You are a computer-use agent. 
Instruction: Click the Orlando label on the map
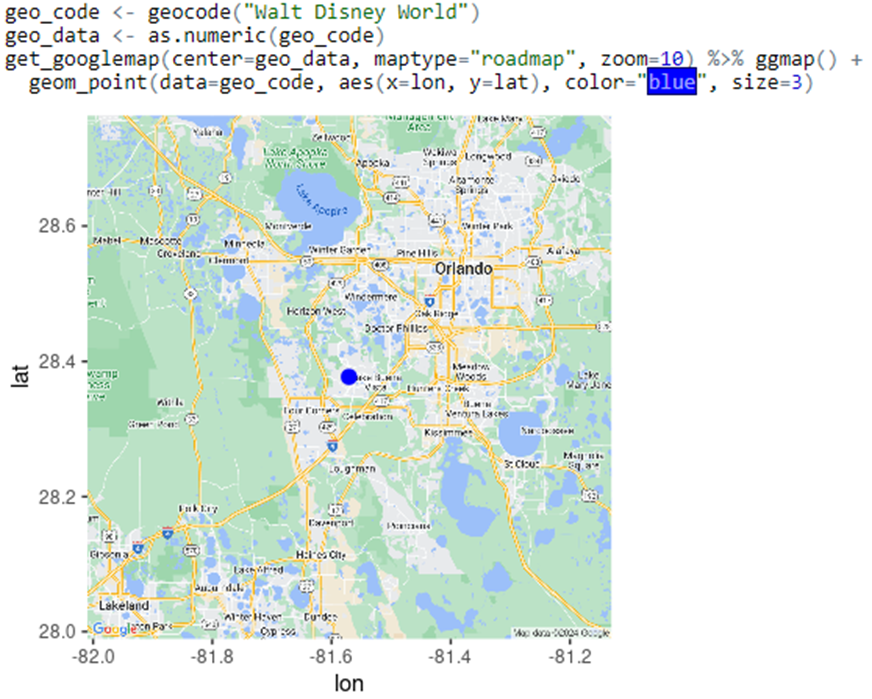click(463, 269)
